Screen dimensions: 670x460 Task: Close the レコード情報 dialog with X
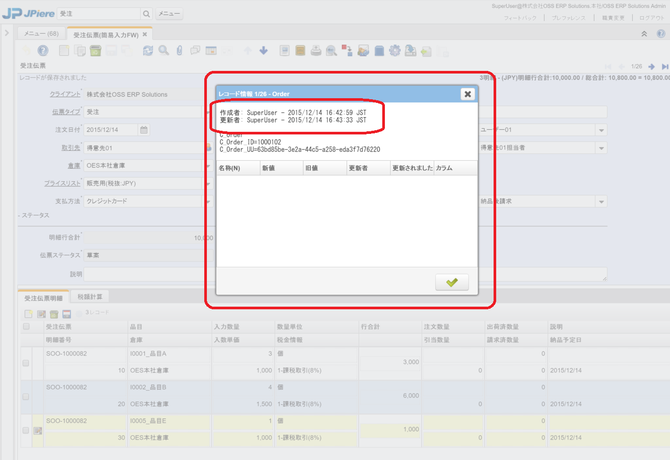click(x=467, y=94)
